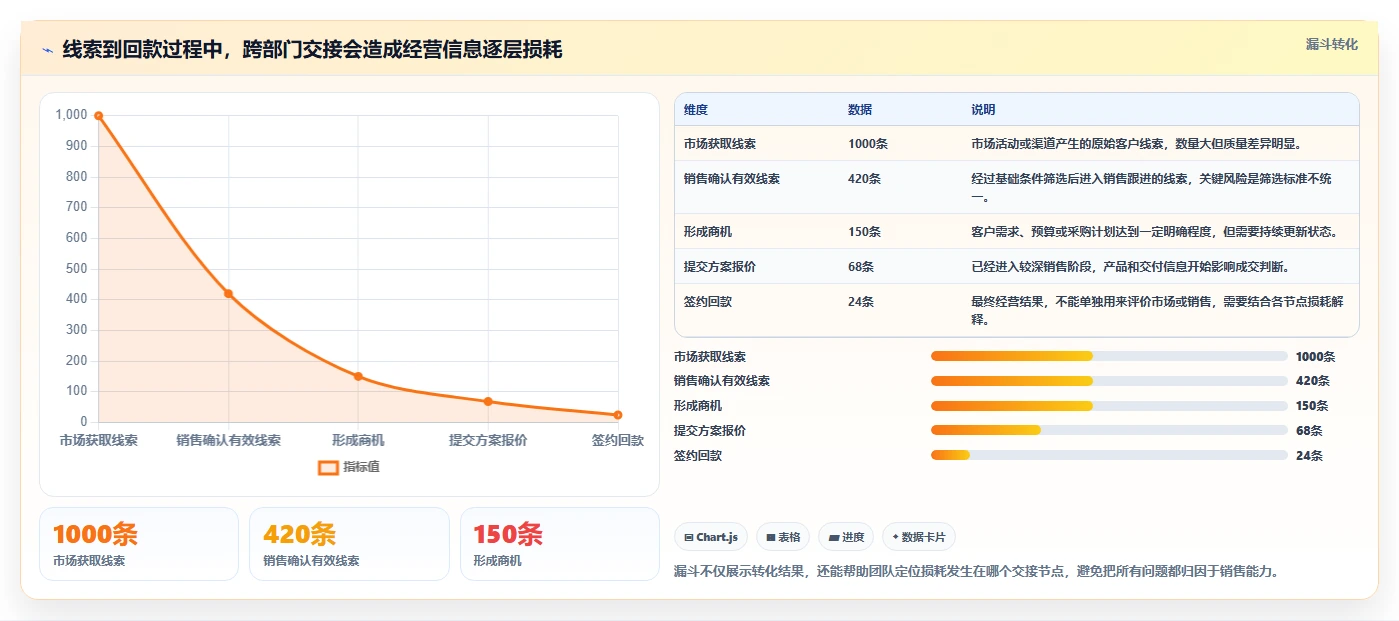Select the Chart.js chip
Viewport: 1399px width, 621px height.
point(711,537)
